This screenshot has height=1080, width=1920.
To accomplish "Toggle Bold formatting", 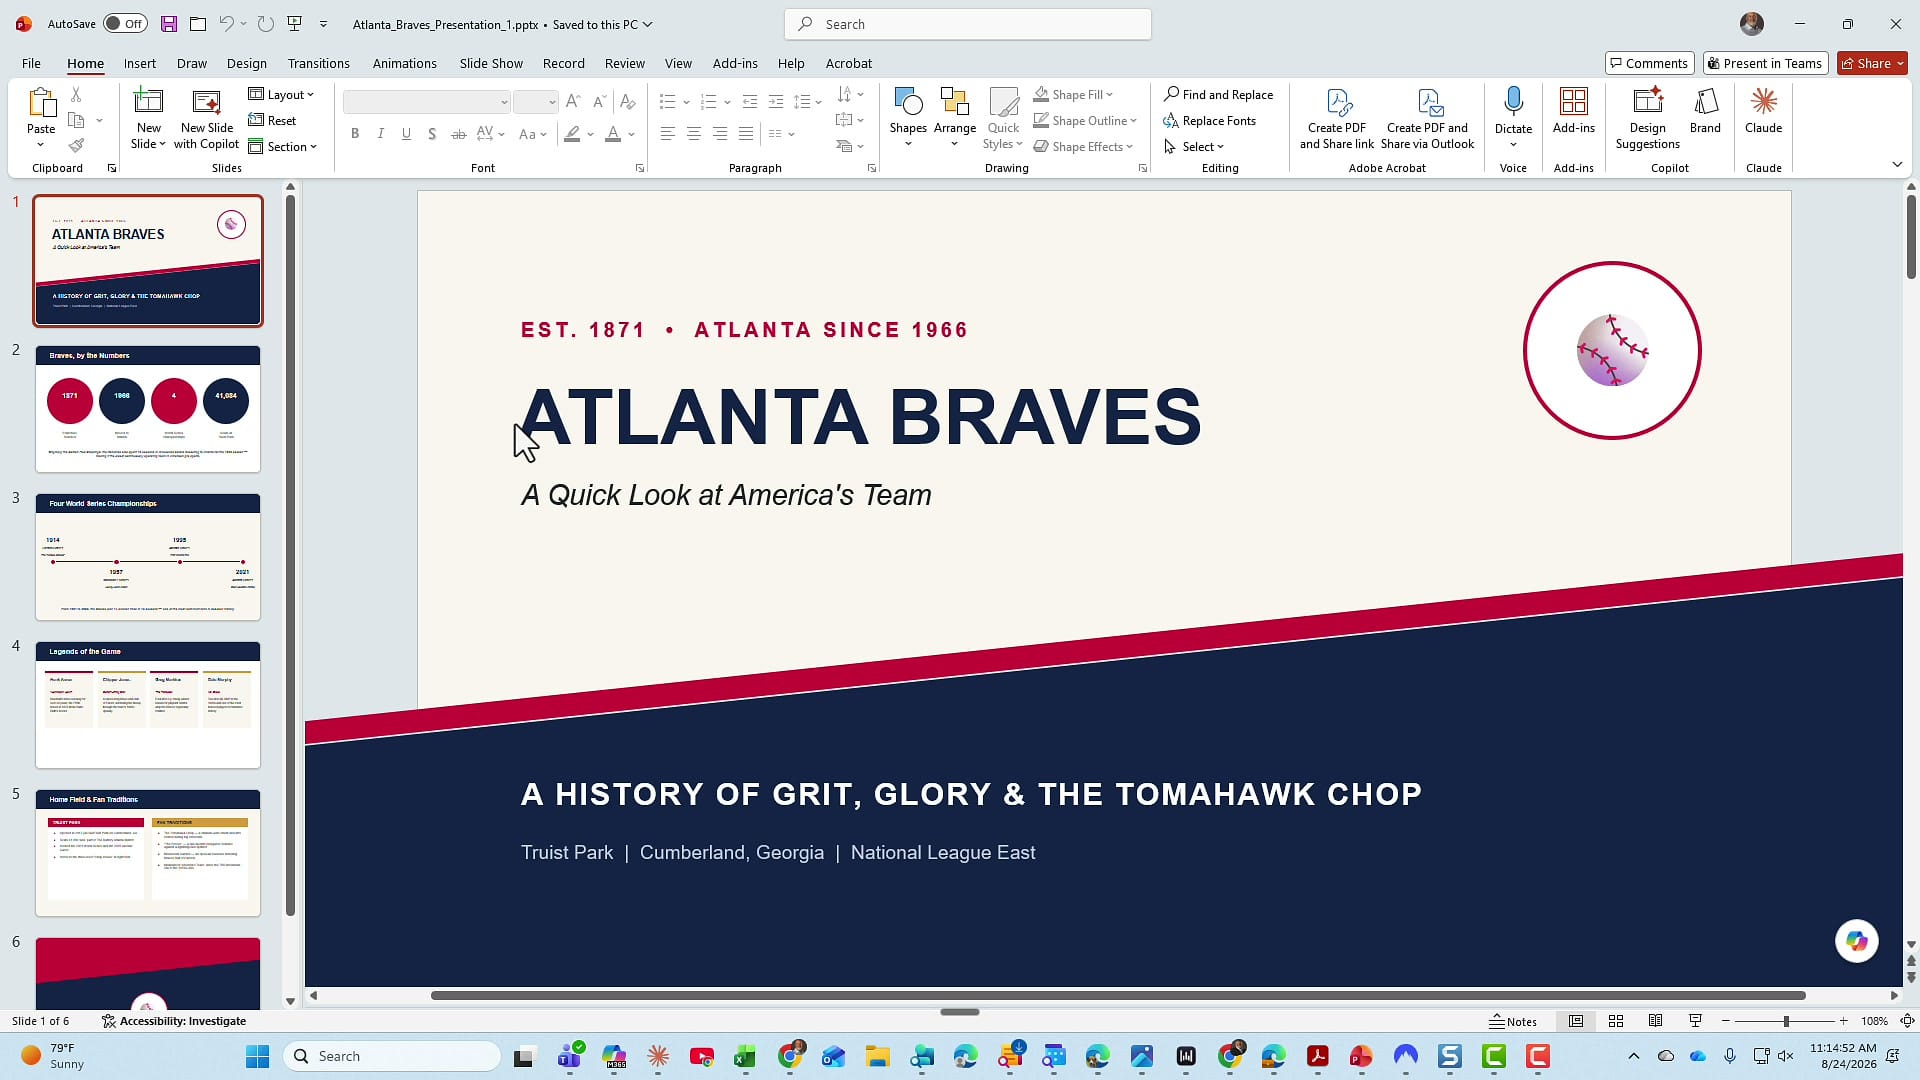I will tap(354, 134).
